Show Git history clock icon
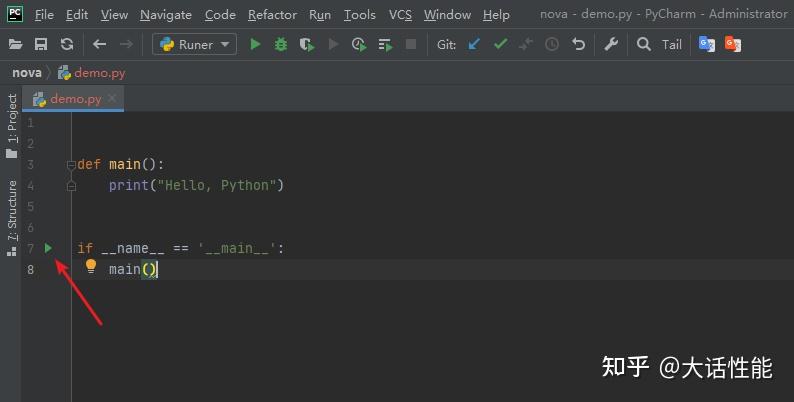794x402 pixels. 552,45
